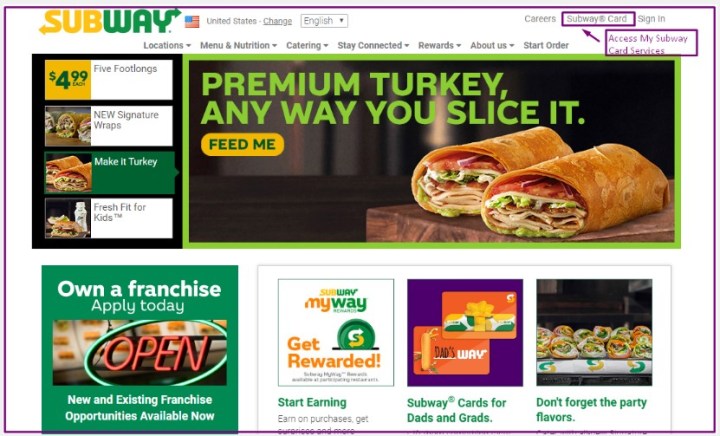Click the United States flag icon

[192, 22]
